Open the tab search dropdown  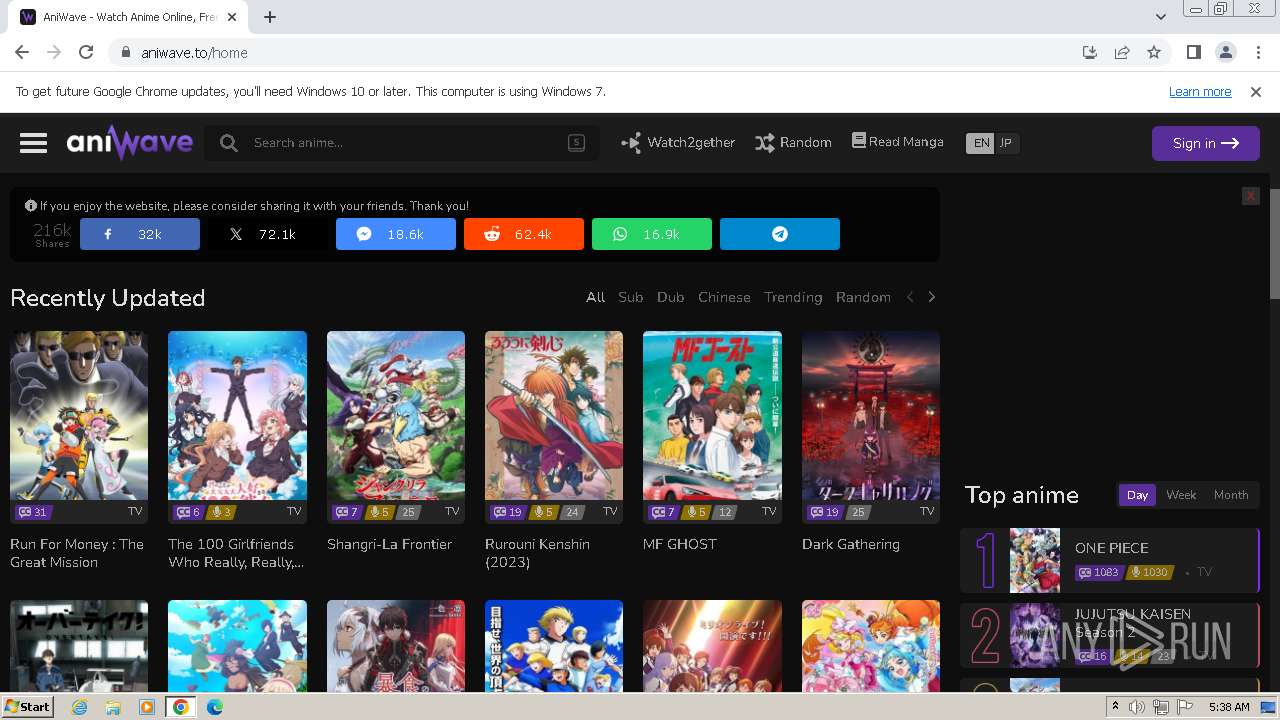point(1160,17)
